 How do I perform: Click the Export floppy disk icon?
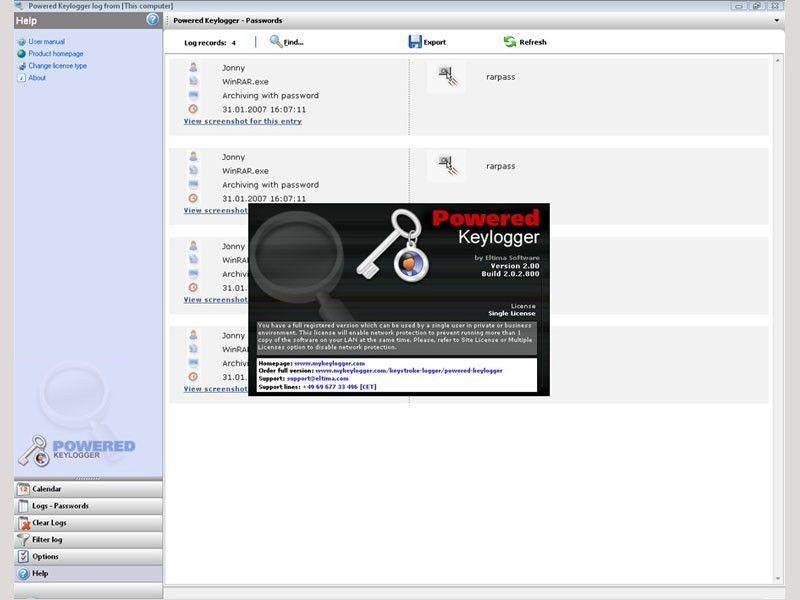(415, 42)
